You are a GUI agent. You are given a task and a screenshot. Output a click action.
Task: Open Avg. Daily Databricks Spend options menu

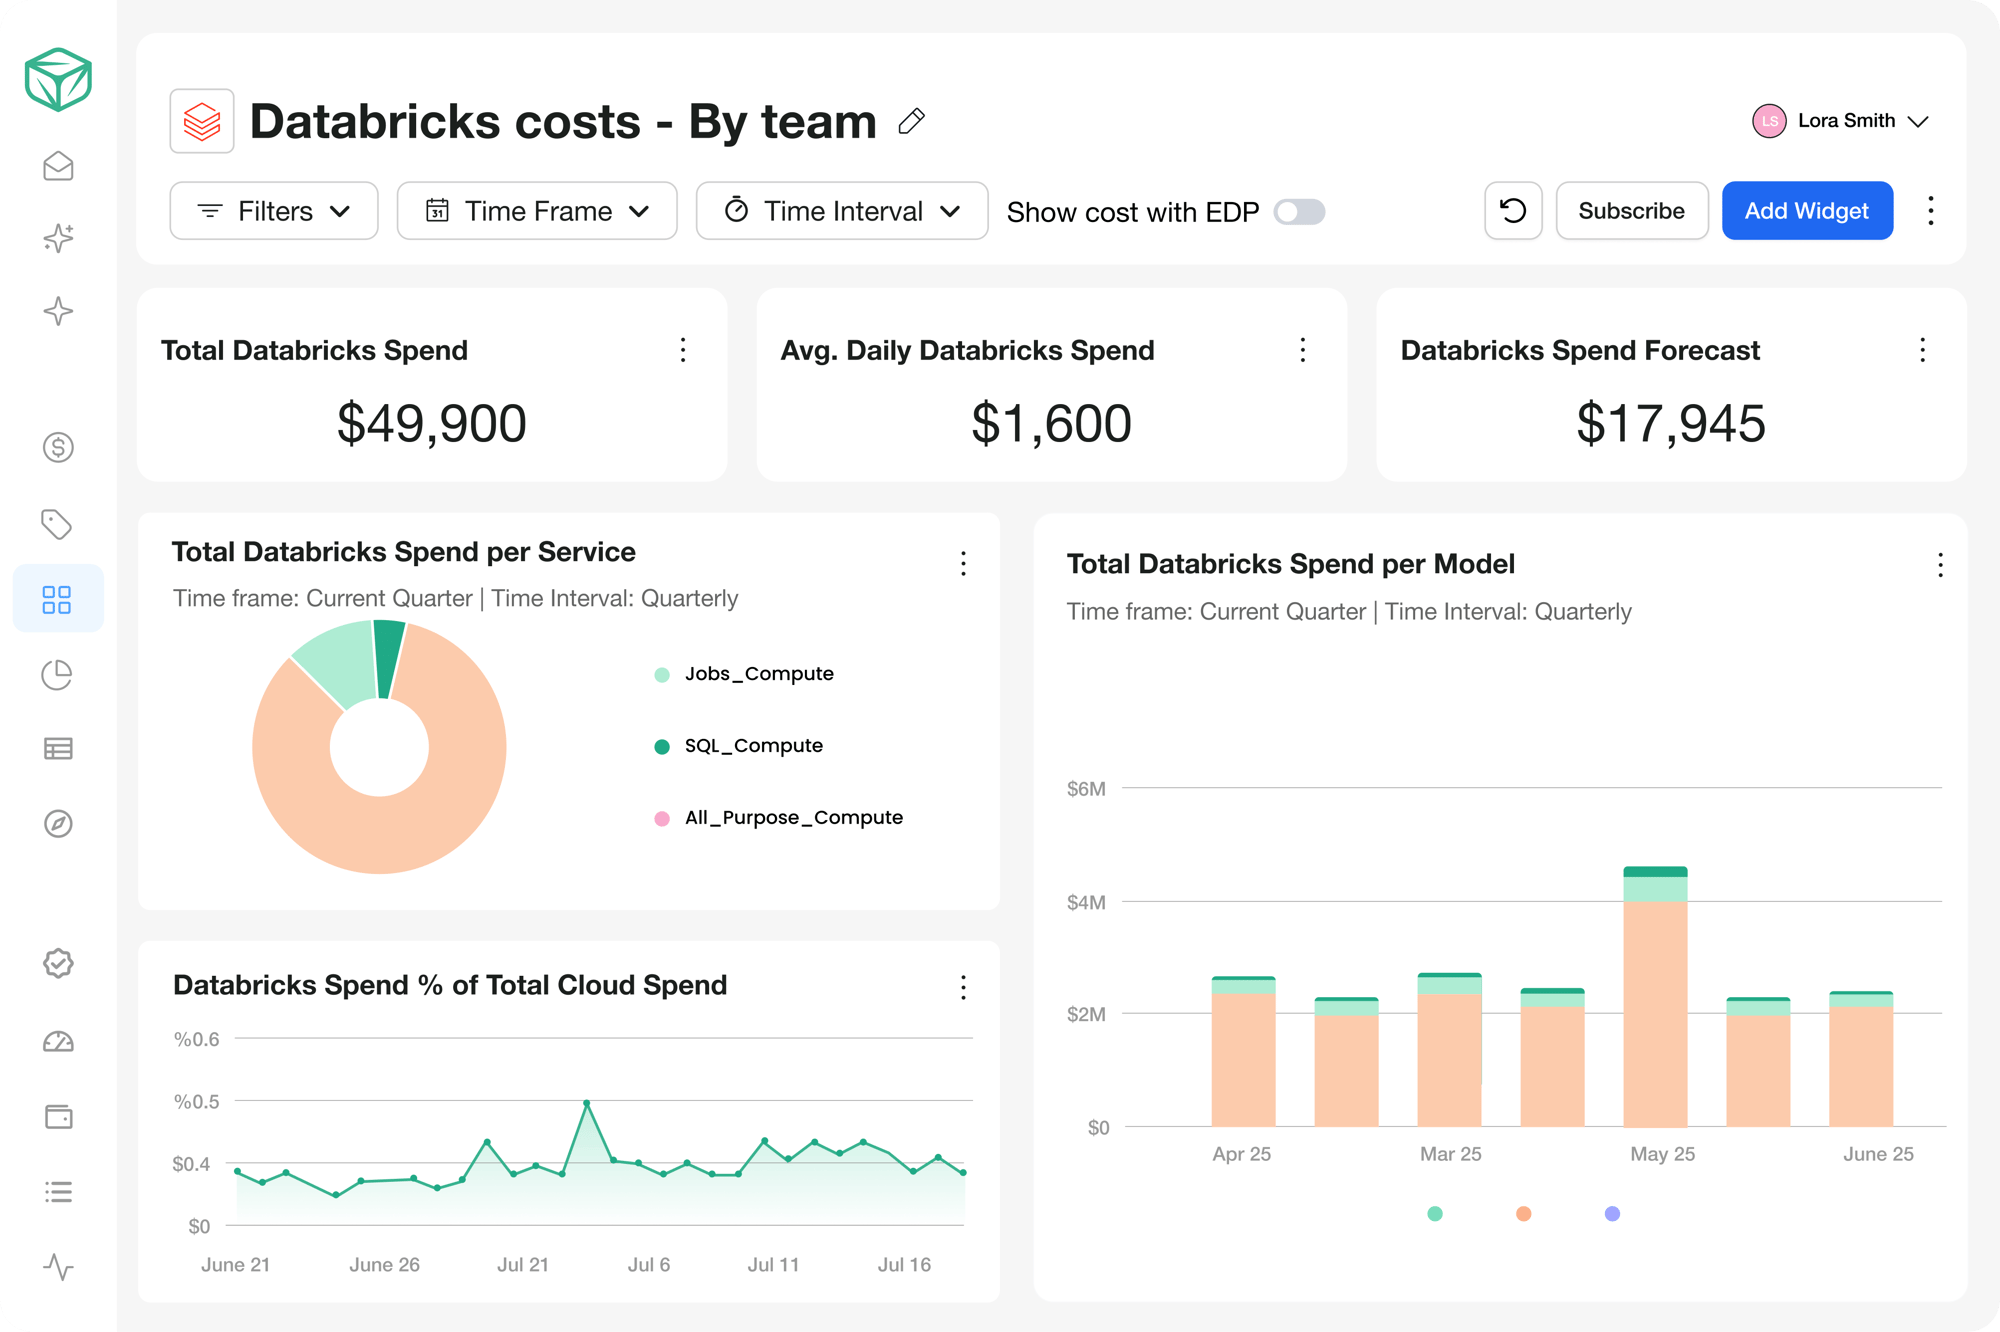(x=1302, y=350)
